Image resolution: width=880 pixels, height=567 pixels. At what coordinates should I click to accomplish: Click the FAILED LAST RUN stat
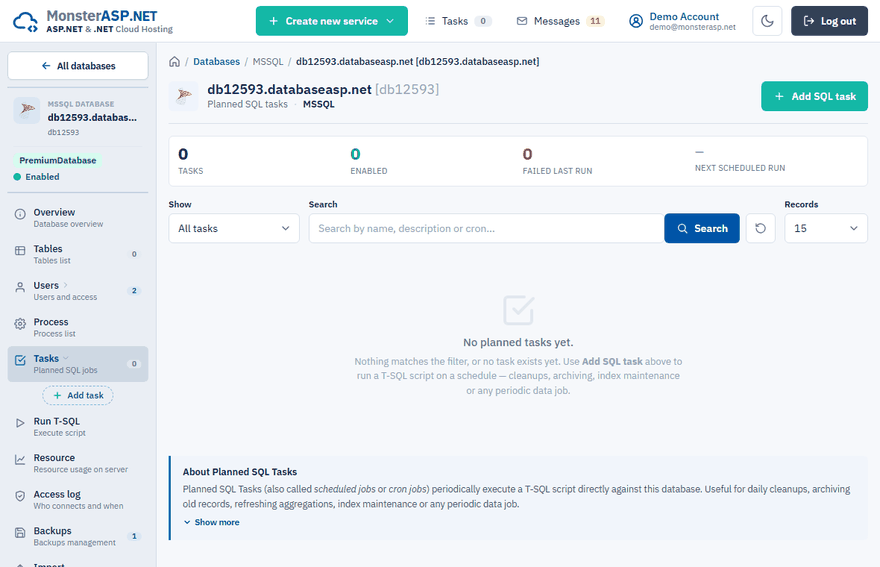pos(557,161)
